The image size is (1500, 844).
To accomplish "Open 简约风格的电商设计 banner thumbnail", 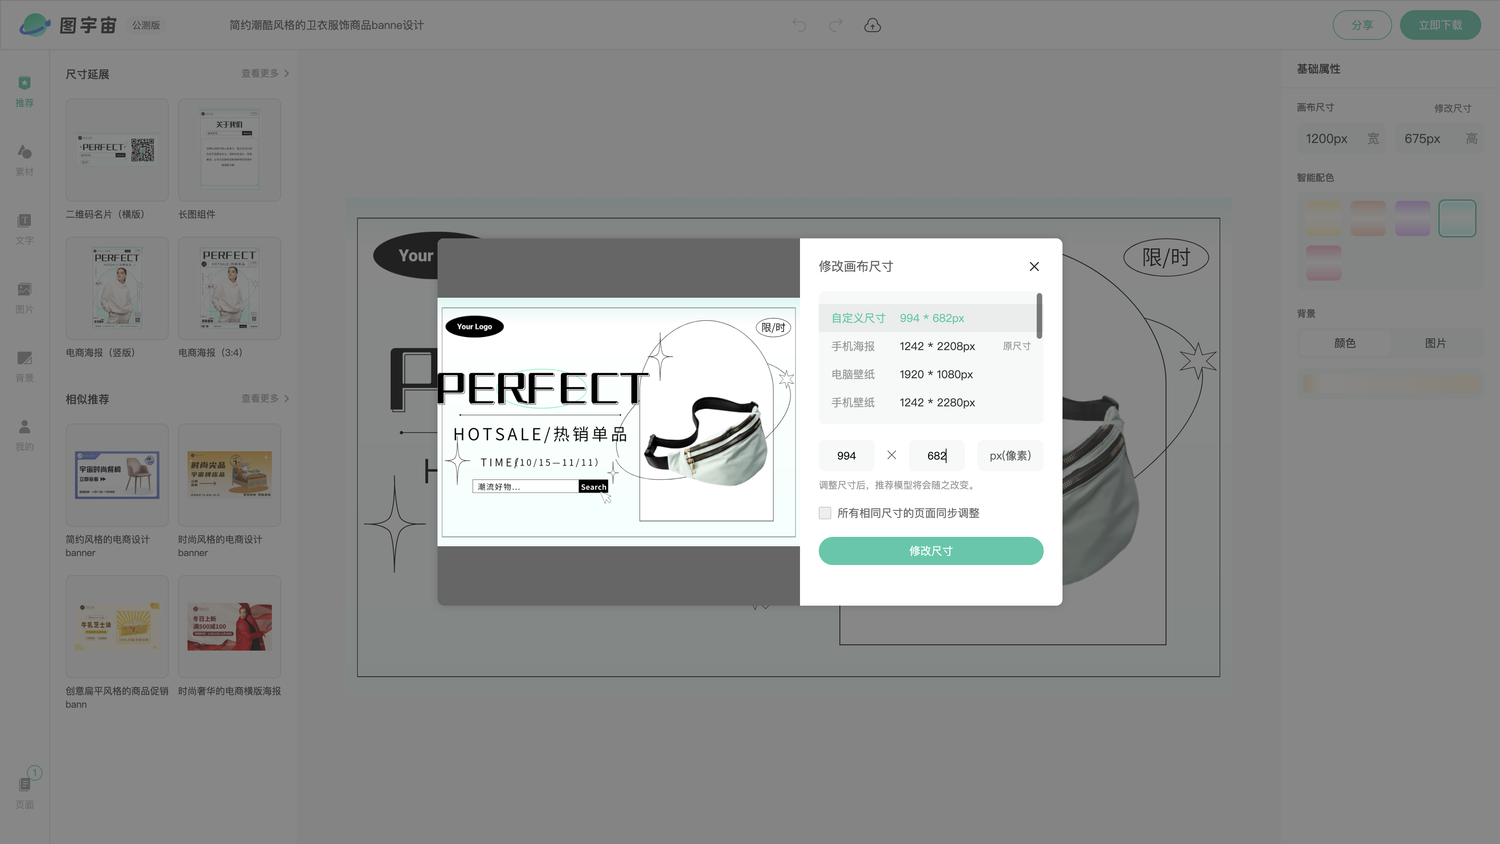I will pos(117,475).
